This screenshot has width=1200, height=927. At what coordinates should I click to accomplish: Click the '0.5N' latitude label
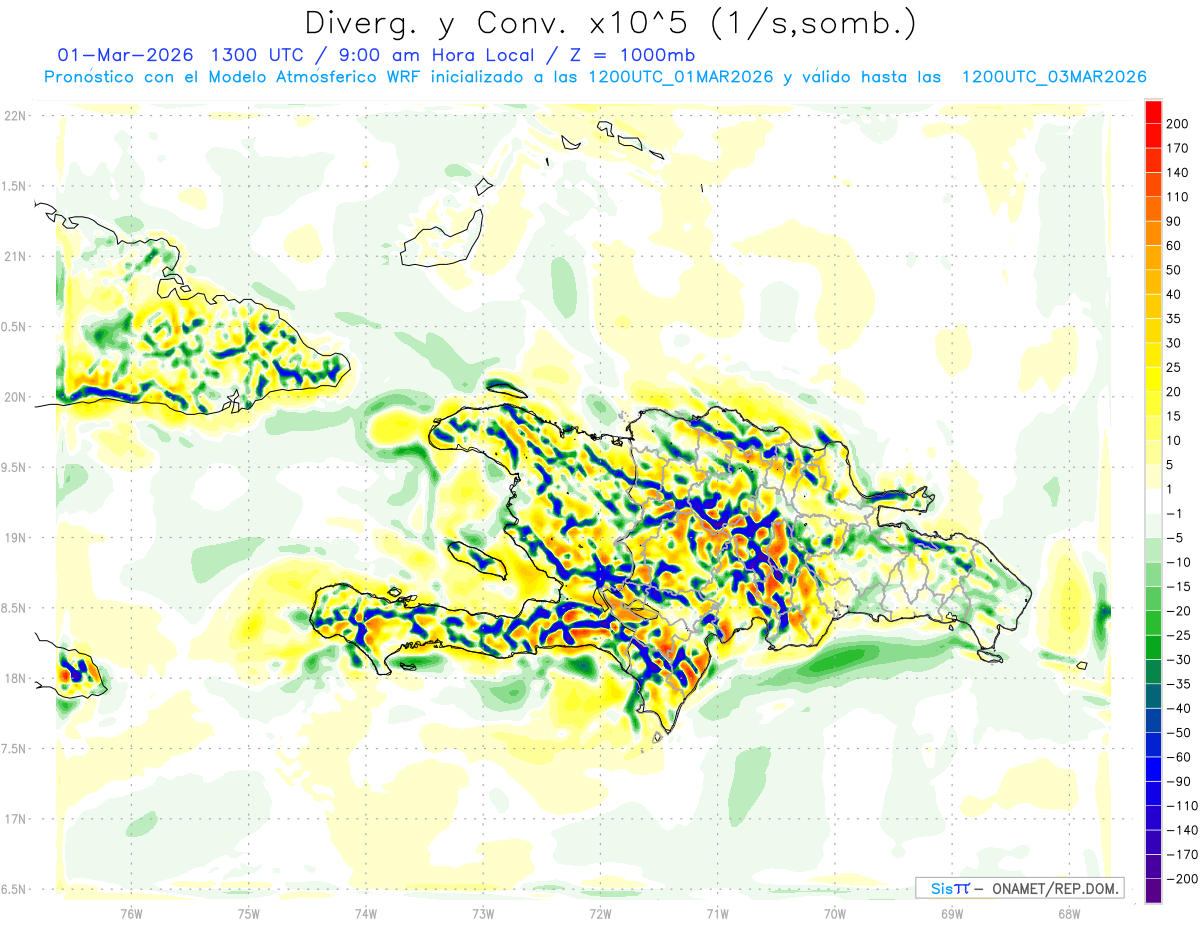(15, 327)
